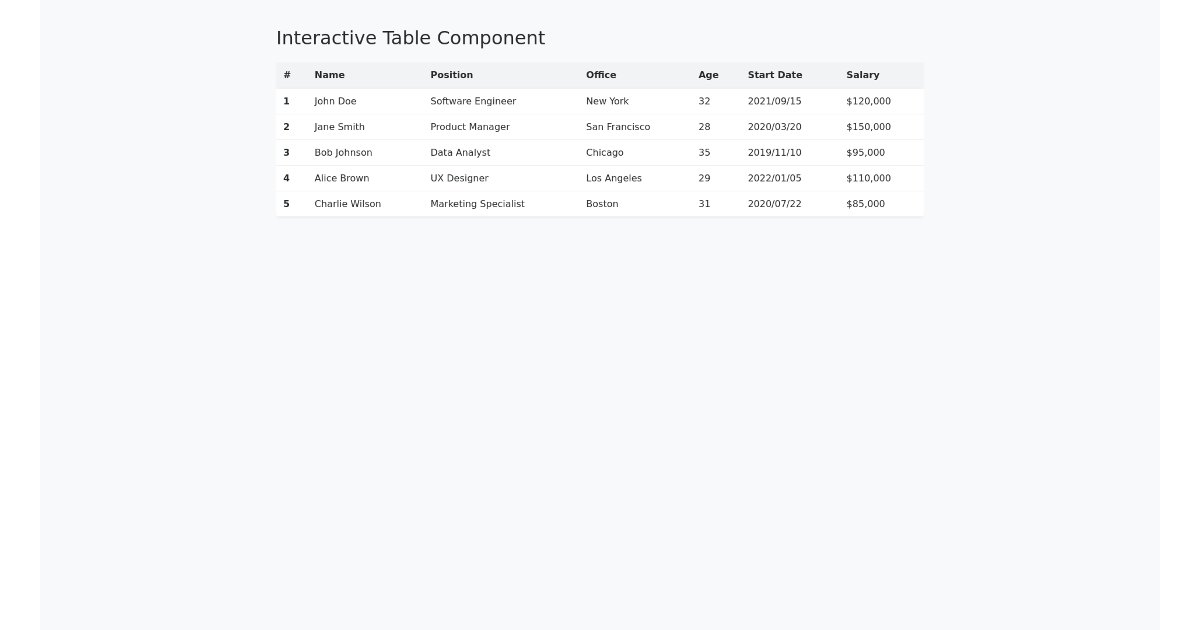Click the Boston office cell
1200x630 pixels.
pyautogui.click(x=635, y=204)
